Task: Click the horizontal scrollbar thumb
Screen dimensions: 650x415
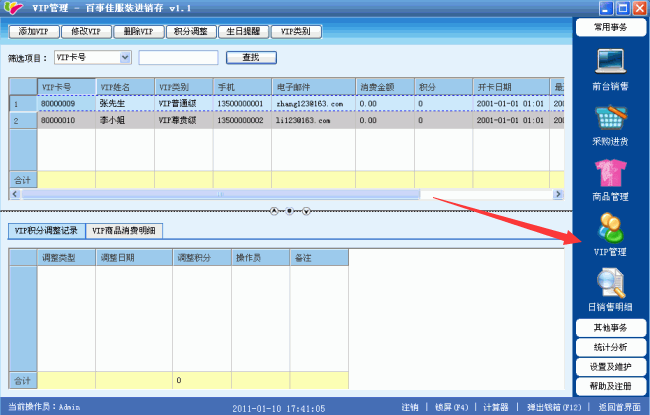Action: [x=221, y=194]
